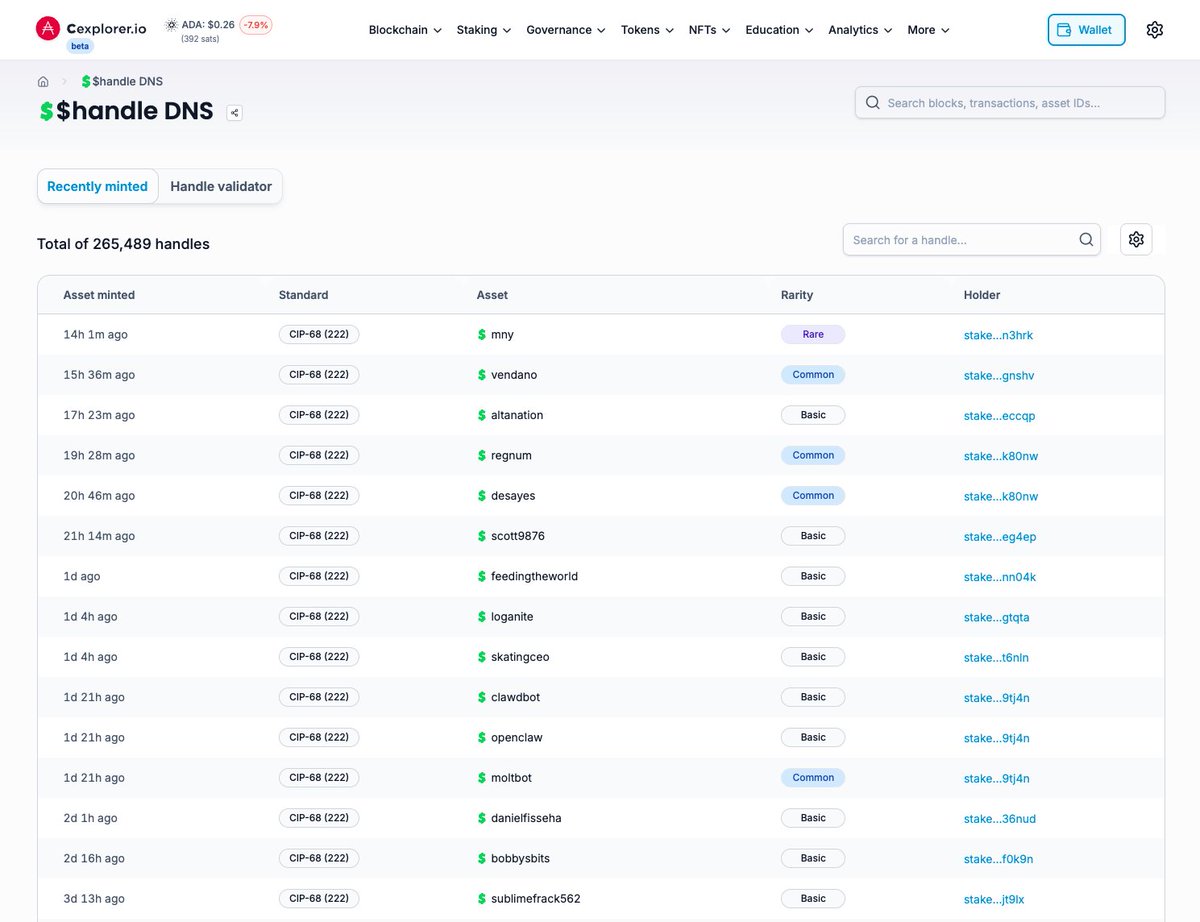
Task: Open the Staking dropdown menu
Action: [483, 30]
